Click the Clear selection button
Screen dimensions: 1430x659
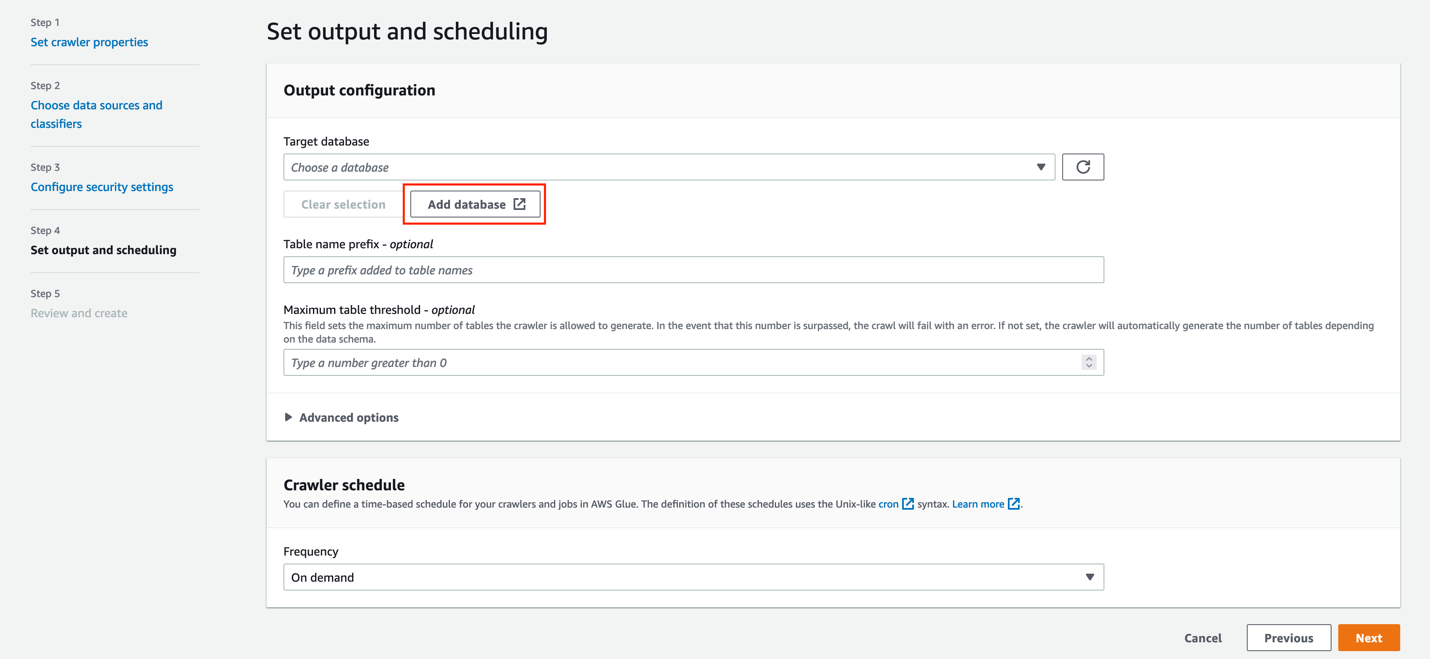click(x=342, y=204)
